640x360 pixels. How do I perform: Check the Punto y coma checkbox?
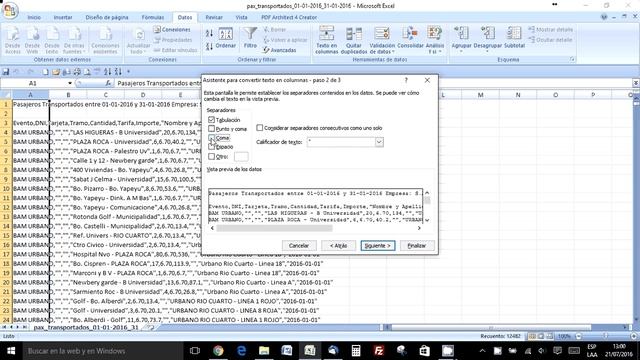click(211, 129)
